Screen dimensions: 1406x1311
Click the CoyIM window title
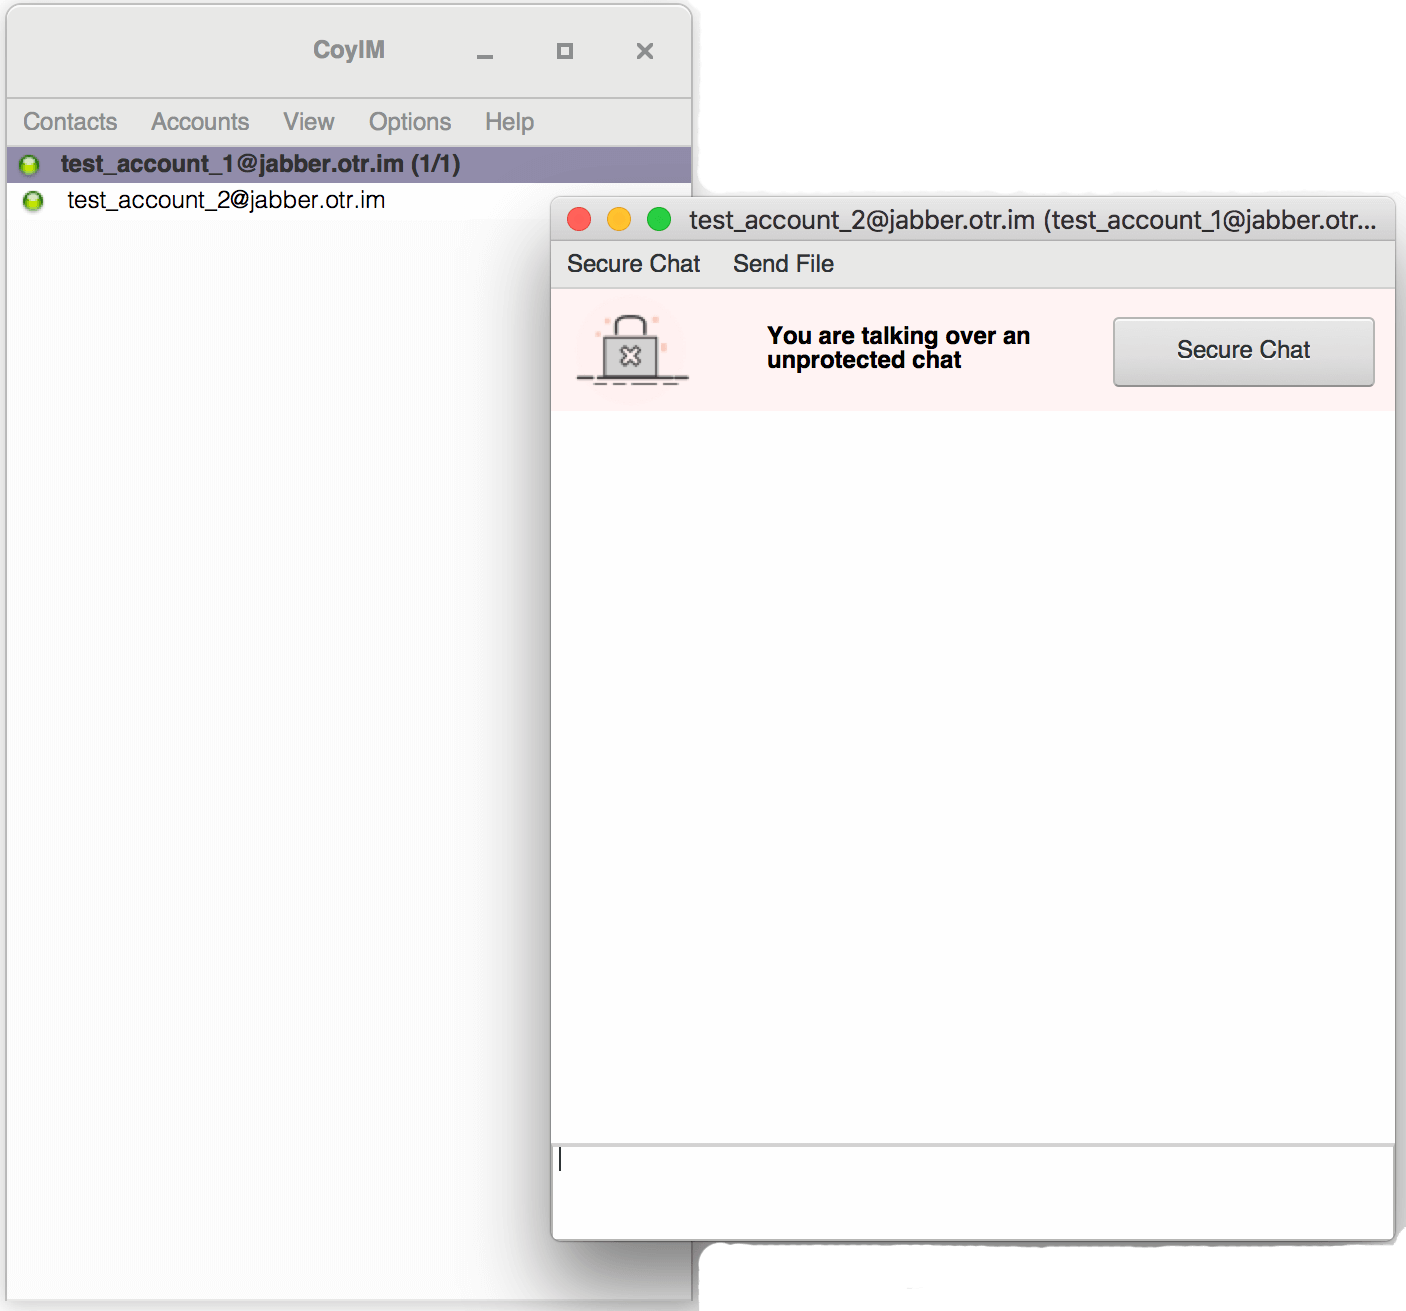pyautogui.click(x=349, y=50)
